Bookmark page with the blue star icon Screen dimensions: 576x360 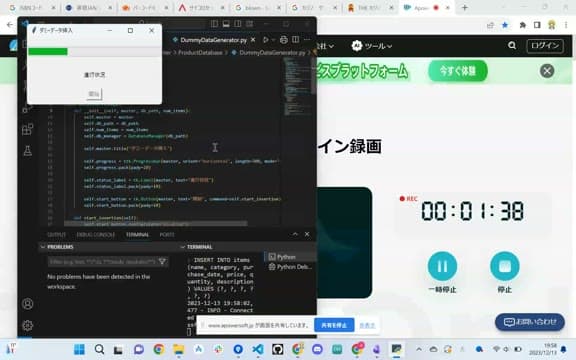505,25
